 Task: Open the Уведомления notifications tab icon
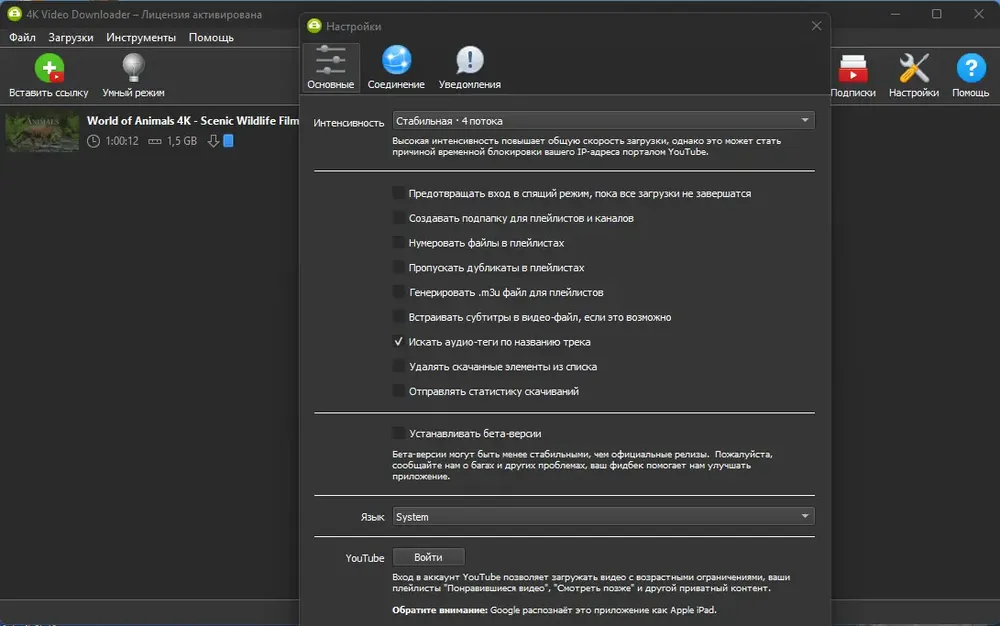point(469,60)
